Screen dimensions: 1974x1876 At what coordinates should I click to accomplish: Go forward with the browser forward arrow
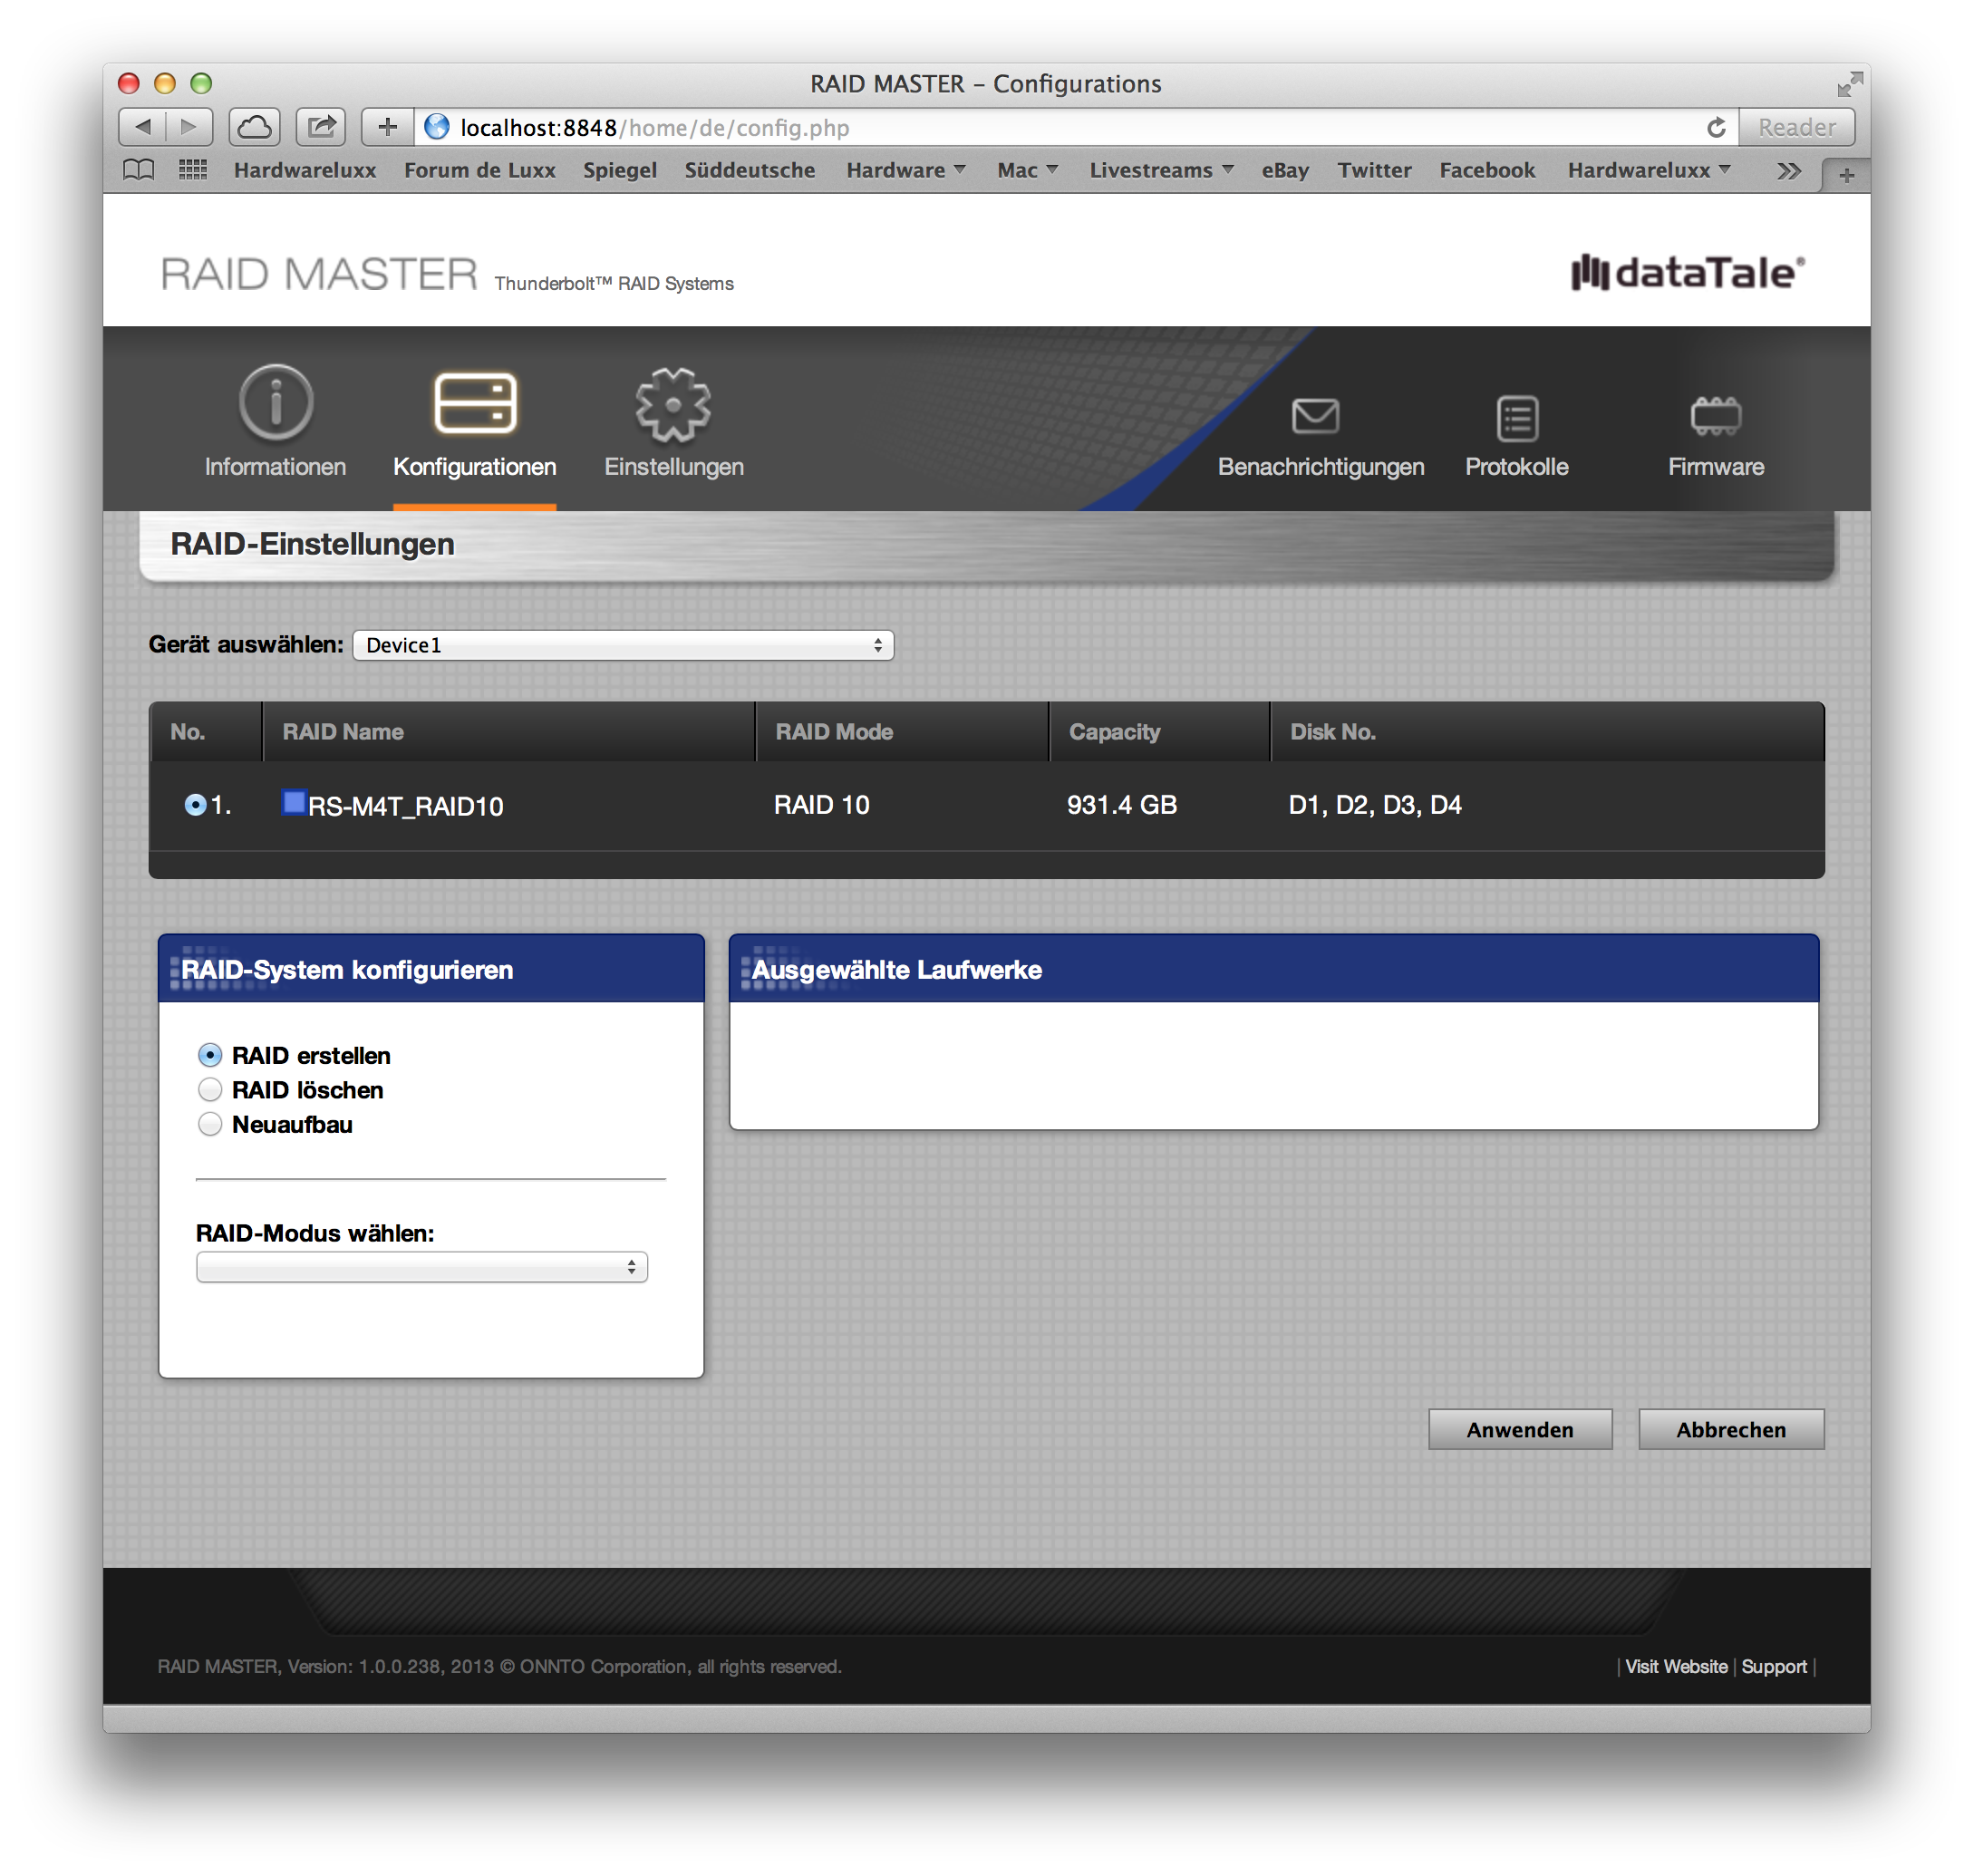189,127
